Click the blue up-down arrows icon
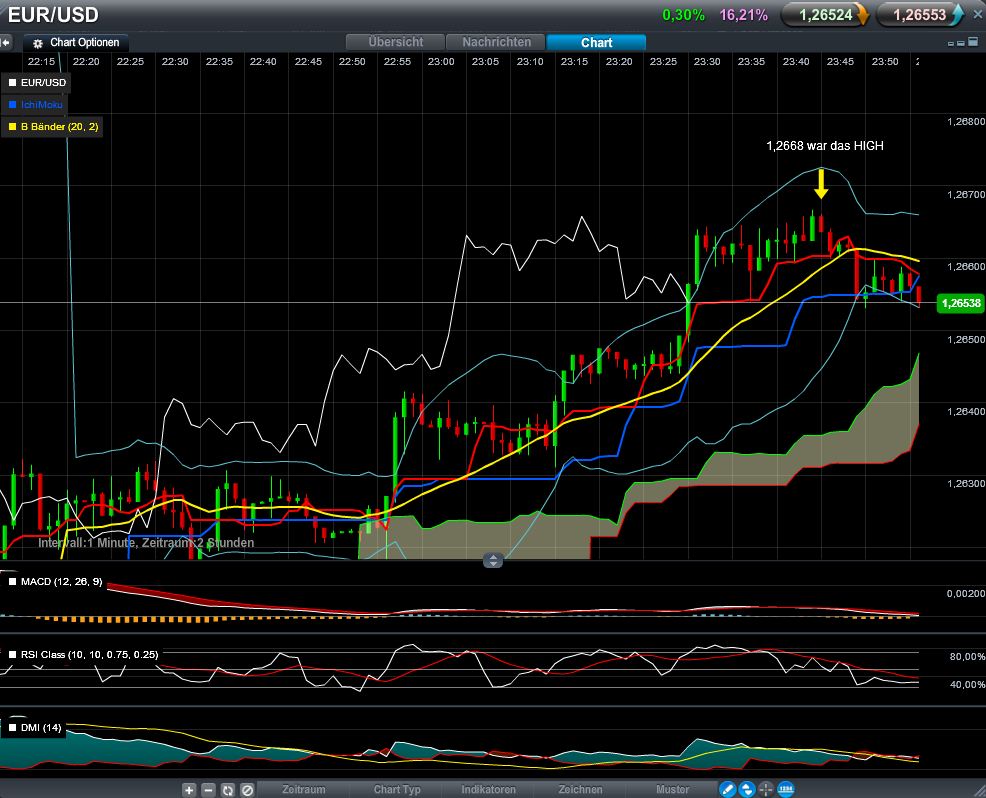986x798 pixels. (x=746, y=789)
